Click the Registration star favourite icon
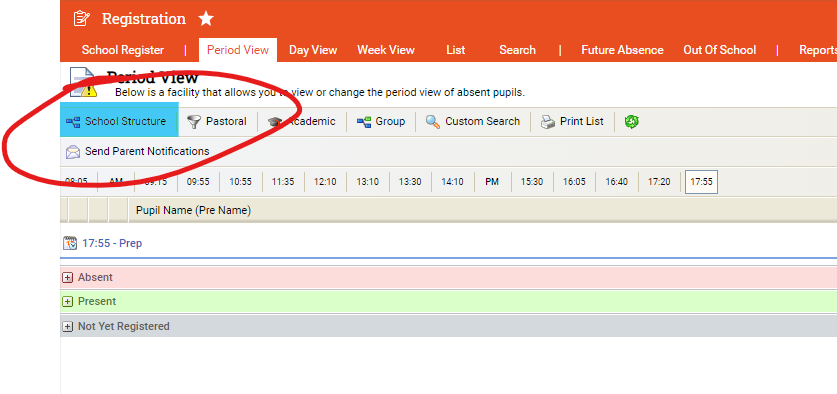Image resolution: width=837 pixels, height=394 pixels. pyautogui.click(x=206, y=19)
